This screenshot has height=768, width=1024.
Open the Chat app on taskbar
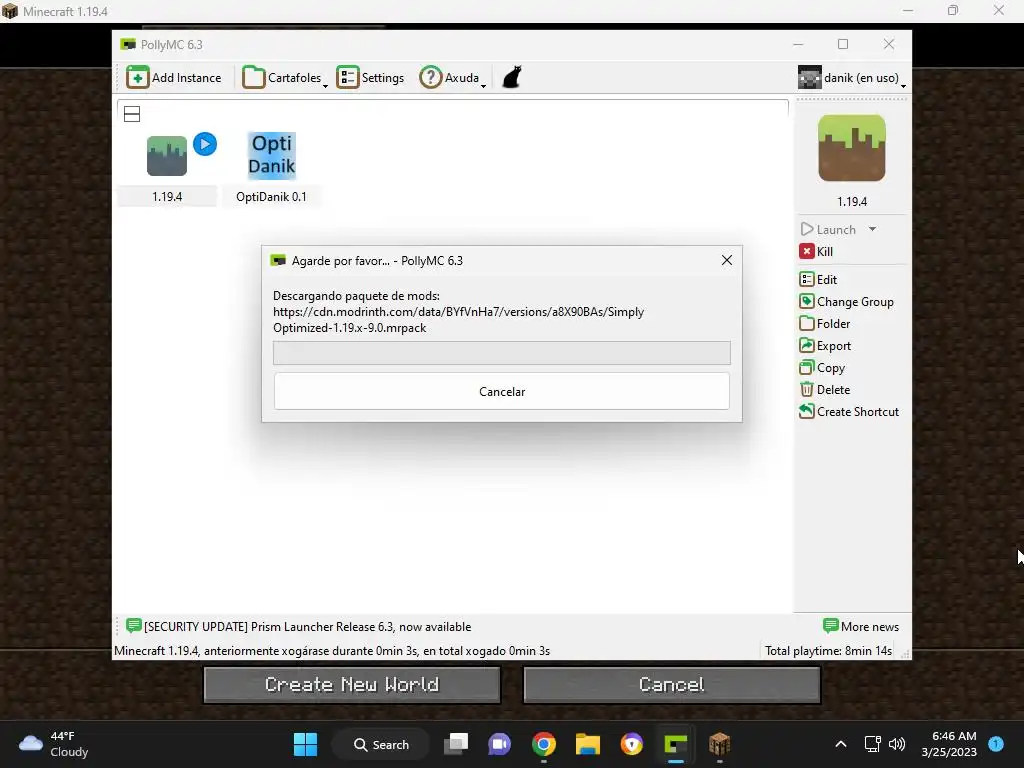pos(500,744)
